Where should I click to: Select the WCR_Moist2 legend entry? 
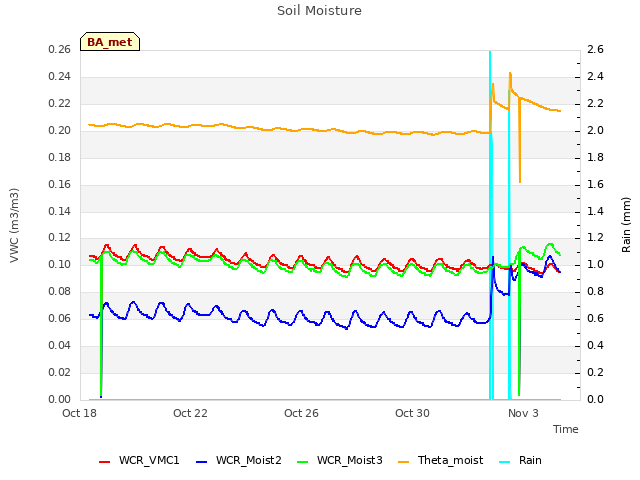point(239,460)
